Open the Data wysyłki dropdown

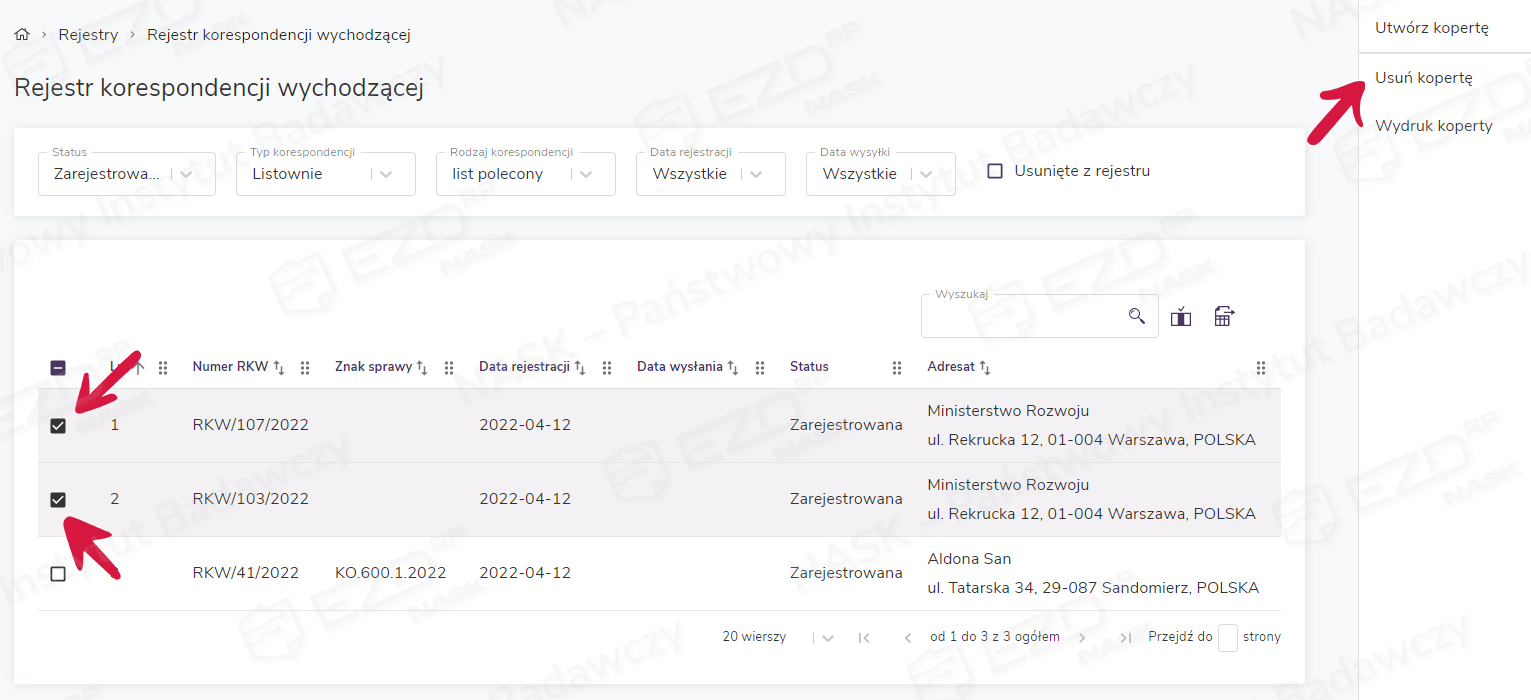coord(926,174)
